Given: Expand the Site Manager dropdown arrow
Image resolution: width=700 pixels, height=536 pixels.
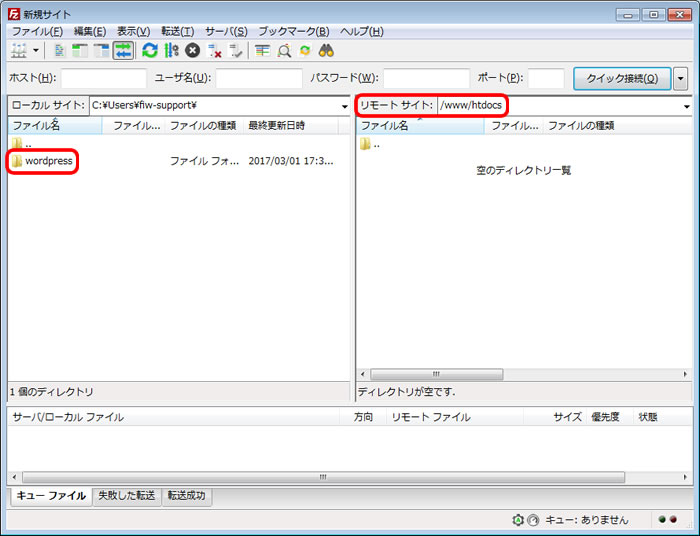Looking at the screenshot, I should click(36, 50).
